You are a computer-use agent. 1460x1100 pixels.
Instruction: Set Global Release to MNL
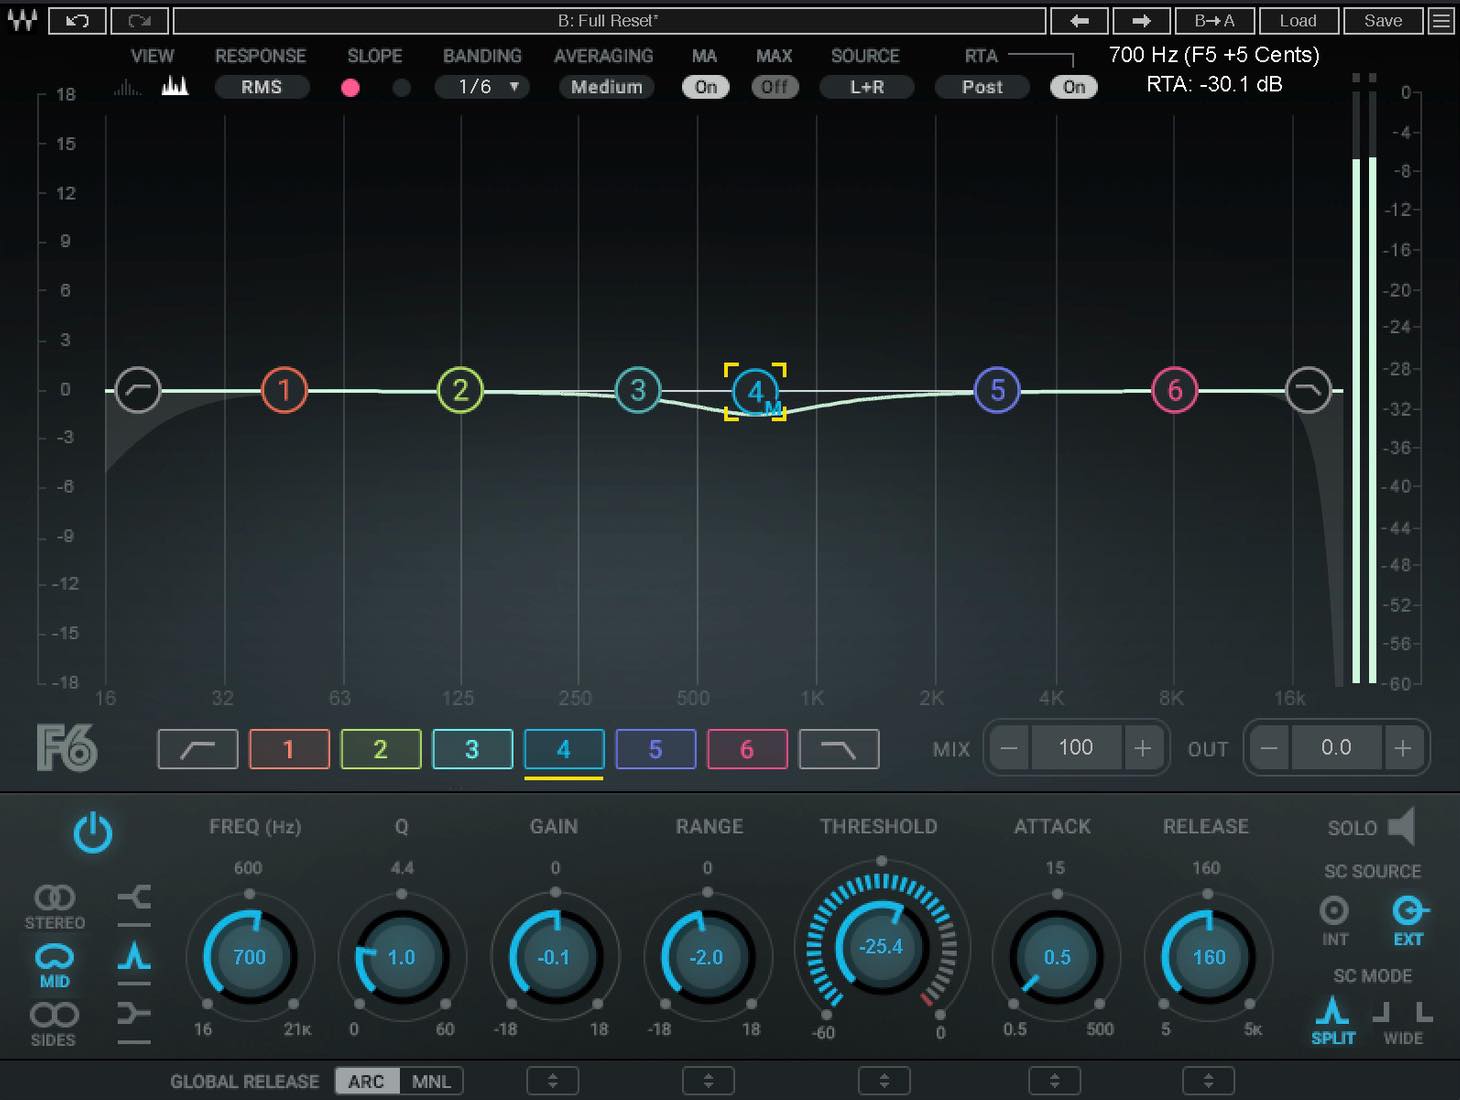click(x=431, y=1081)
